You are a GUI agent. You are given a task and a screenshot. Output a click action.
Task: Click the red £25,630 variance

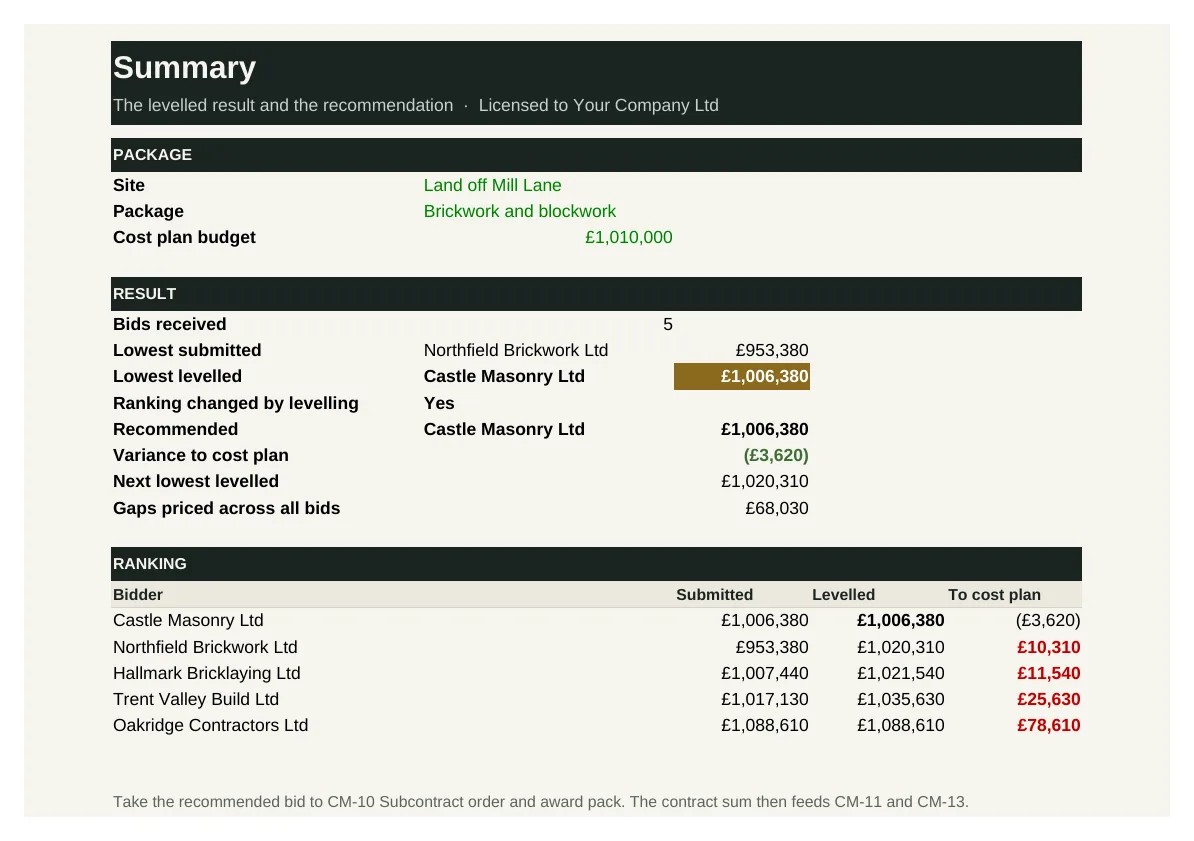1049,699
